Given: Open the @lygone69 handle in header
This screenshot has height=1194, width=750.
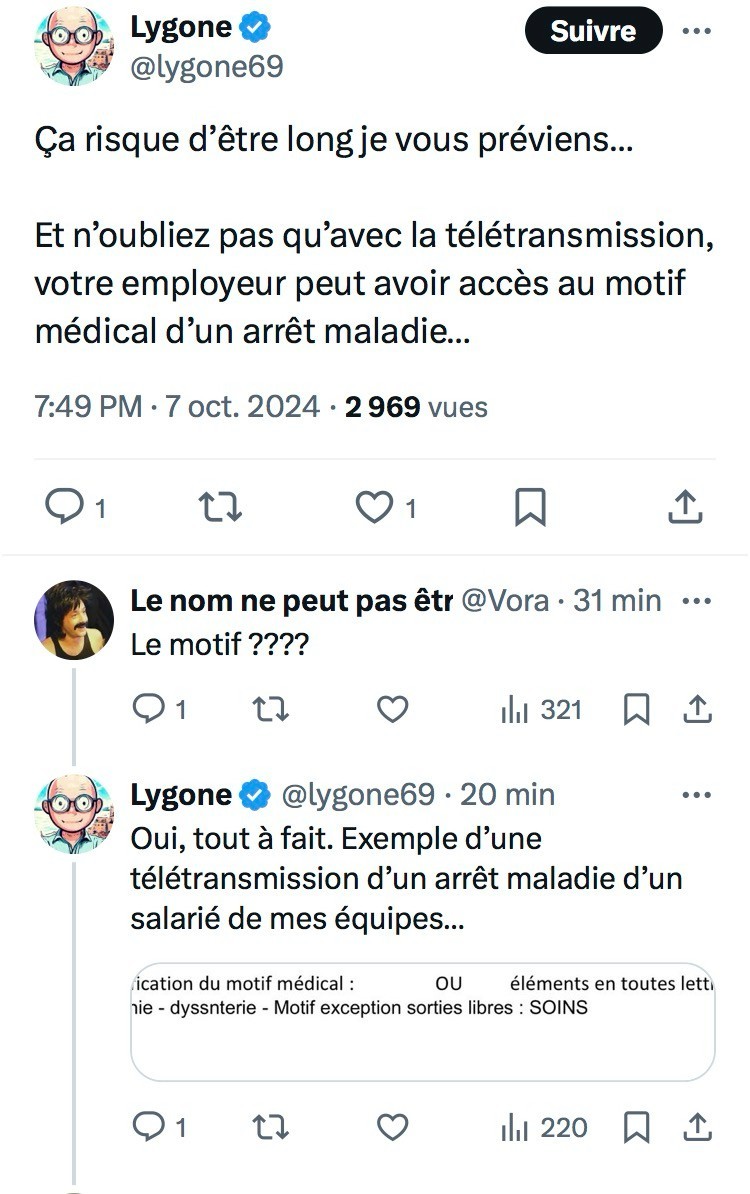Looking at the screenshot, I should (x=207, y=66).
